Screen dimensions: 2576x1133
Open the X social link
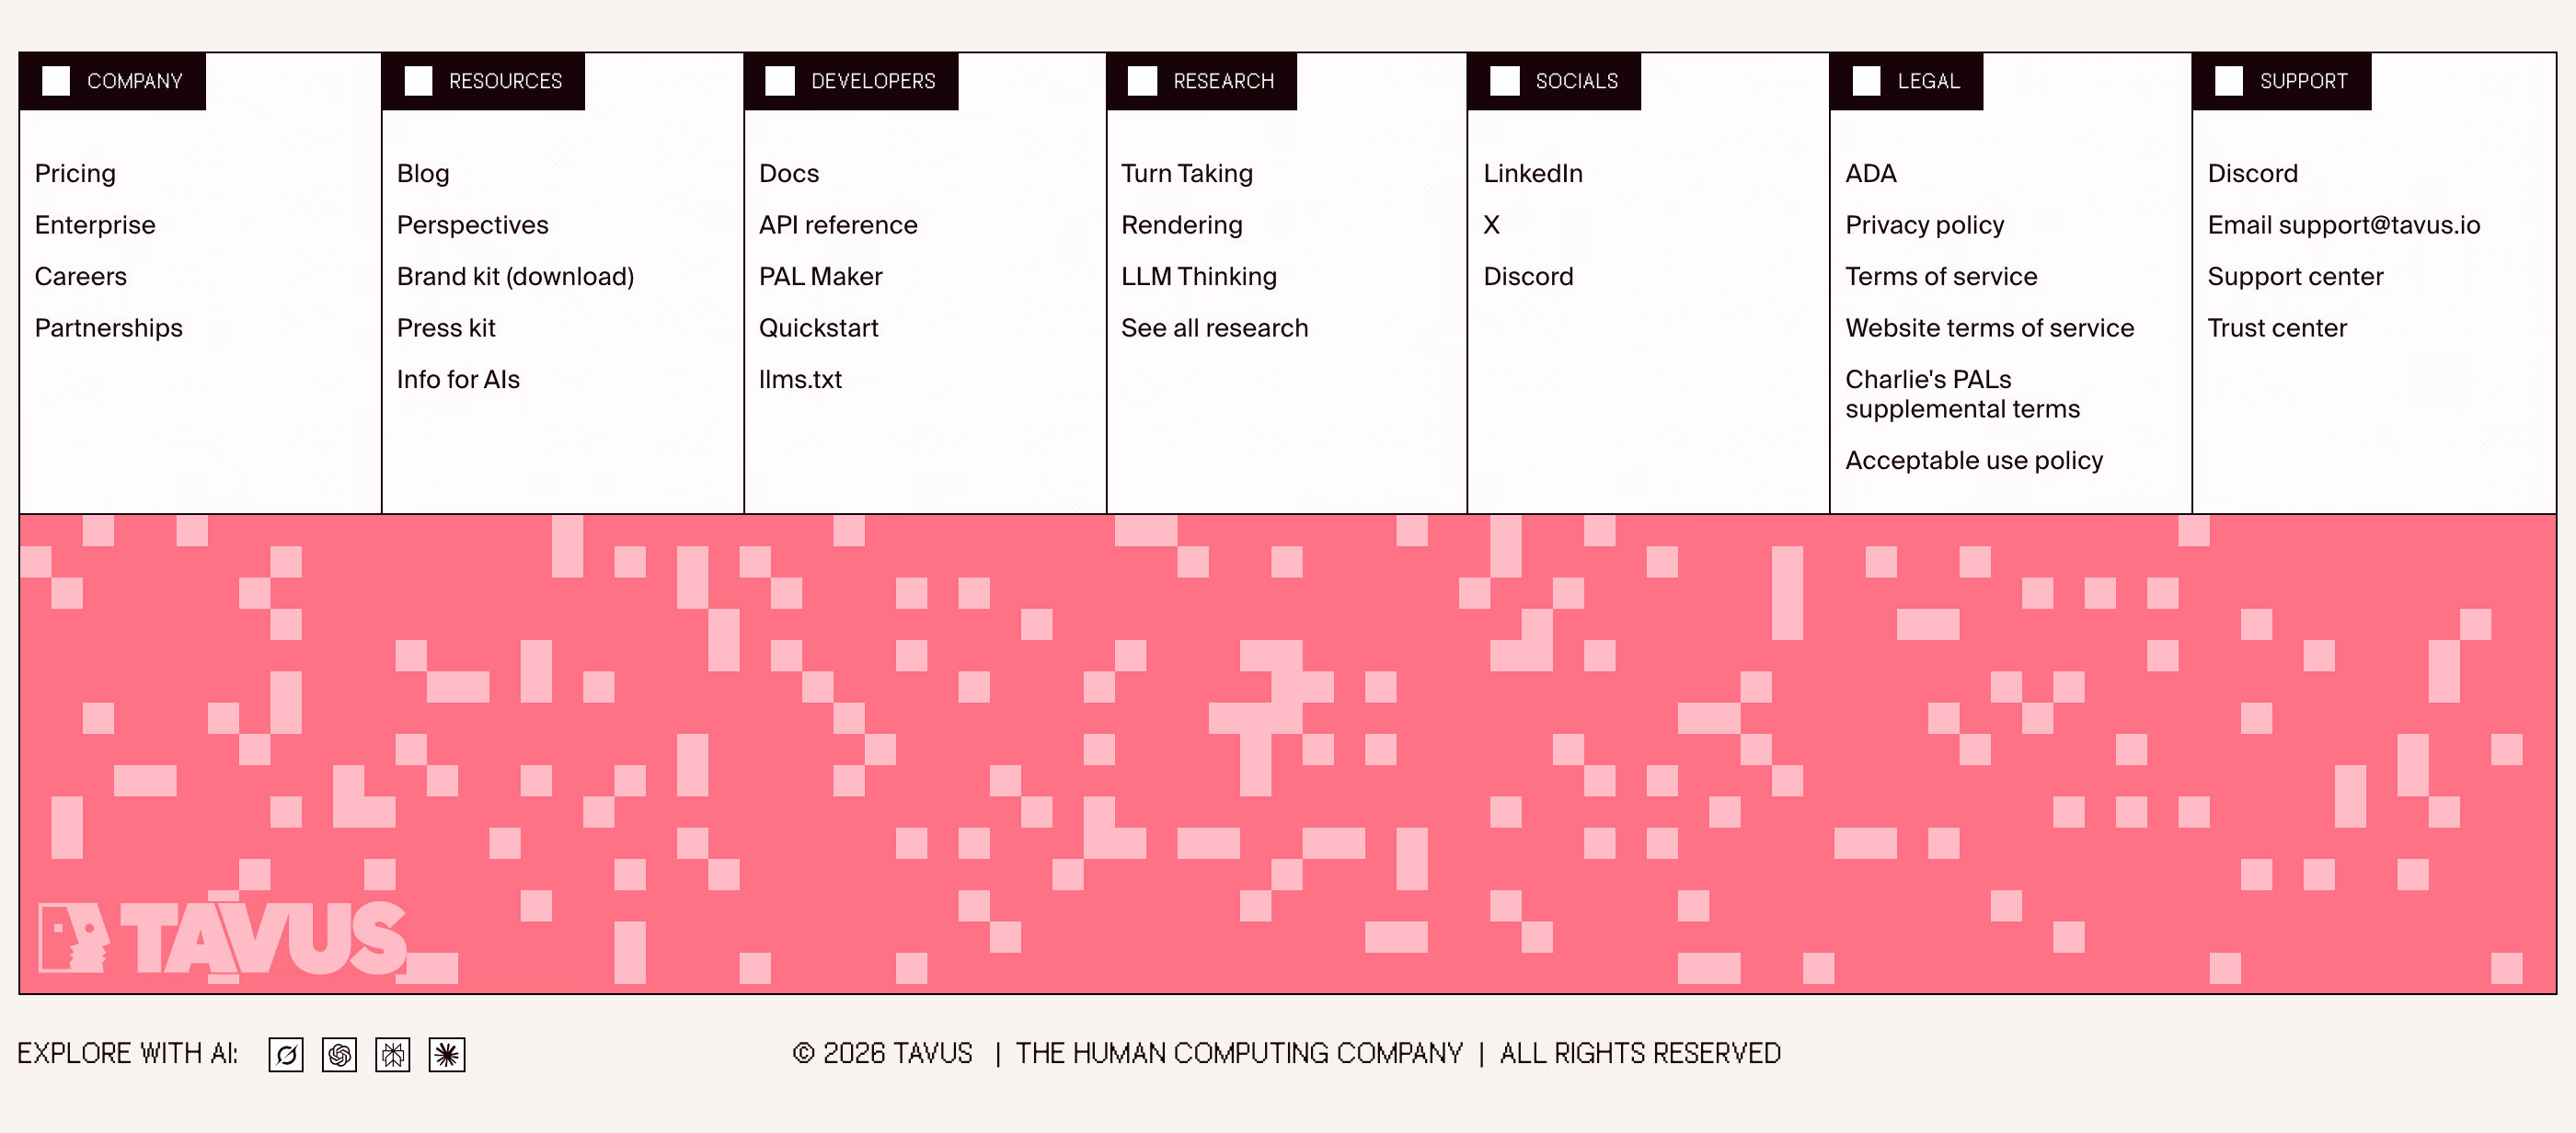[1491, 225]
